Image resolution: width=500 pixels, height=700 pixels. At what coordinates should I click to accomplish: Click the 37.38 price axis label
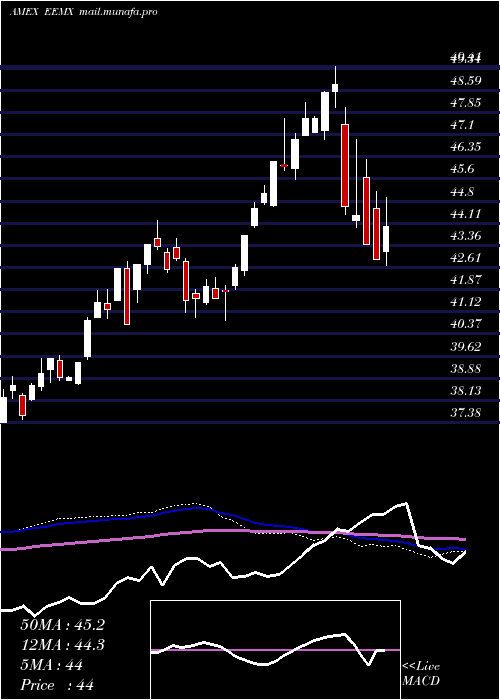pyautogui.click(x=466, y=412)
